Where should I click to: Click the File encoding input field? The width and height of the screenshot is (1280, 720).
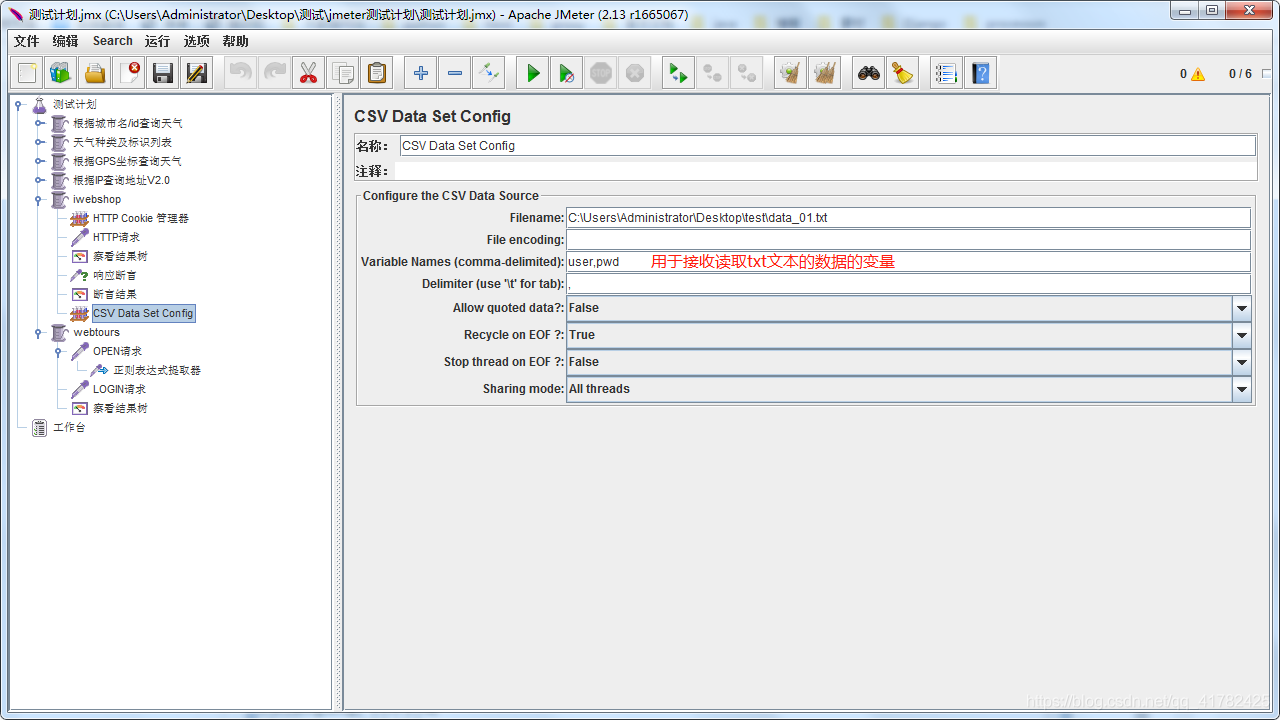pos(908,240)
